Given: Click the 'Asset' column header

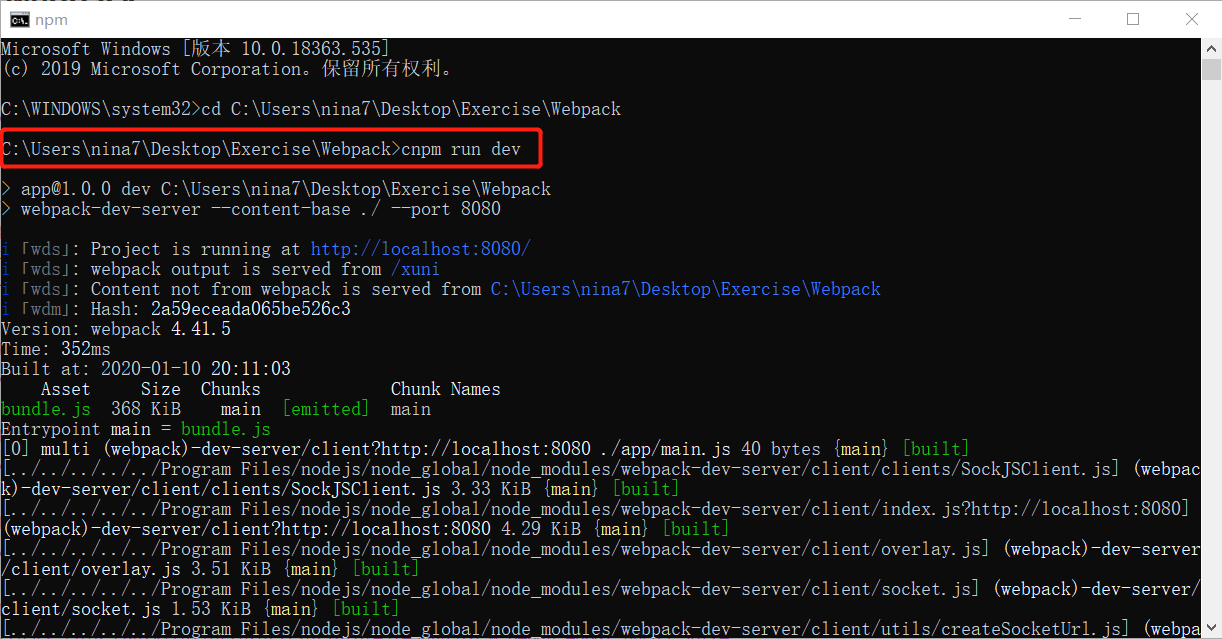Looking at the screenshot, I should tap(66, 389).
